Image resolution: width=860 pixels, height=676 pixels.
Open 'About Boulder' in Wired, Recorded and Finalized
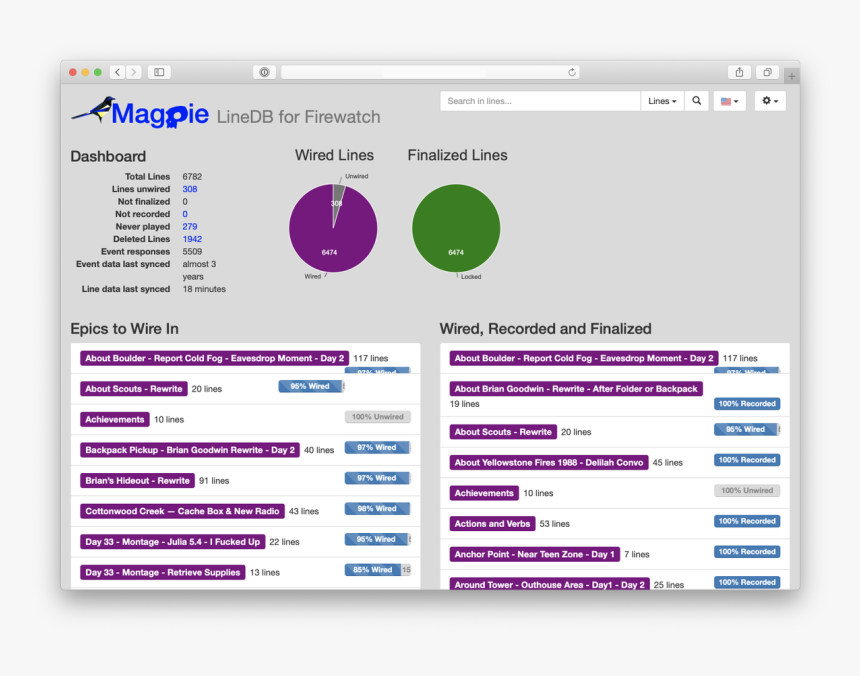(584, 358)
